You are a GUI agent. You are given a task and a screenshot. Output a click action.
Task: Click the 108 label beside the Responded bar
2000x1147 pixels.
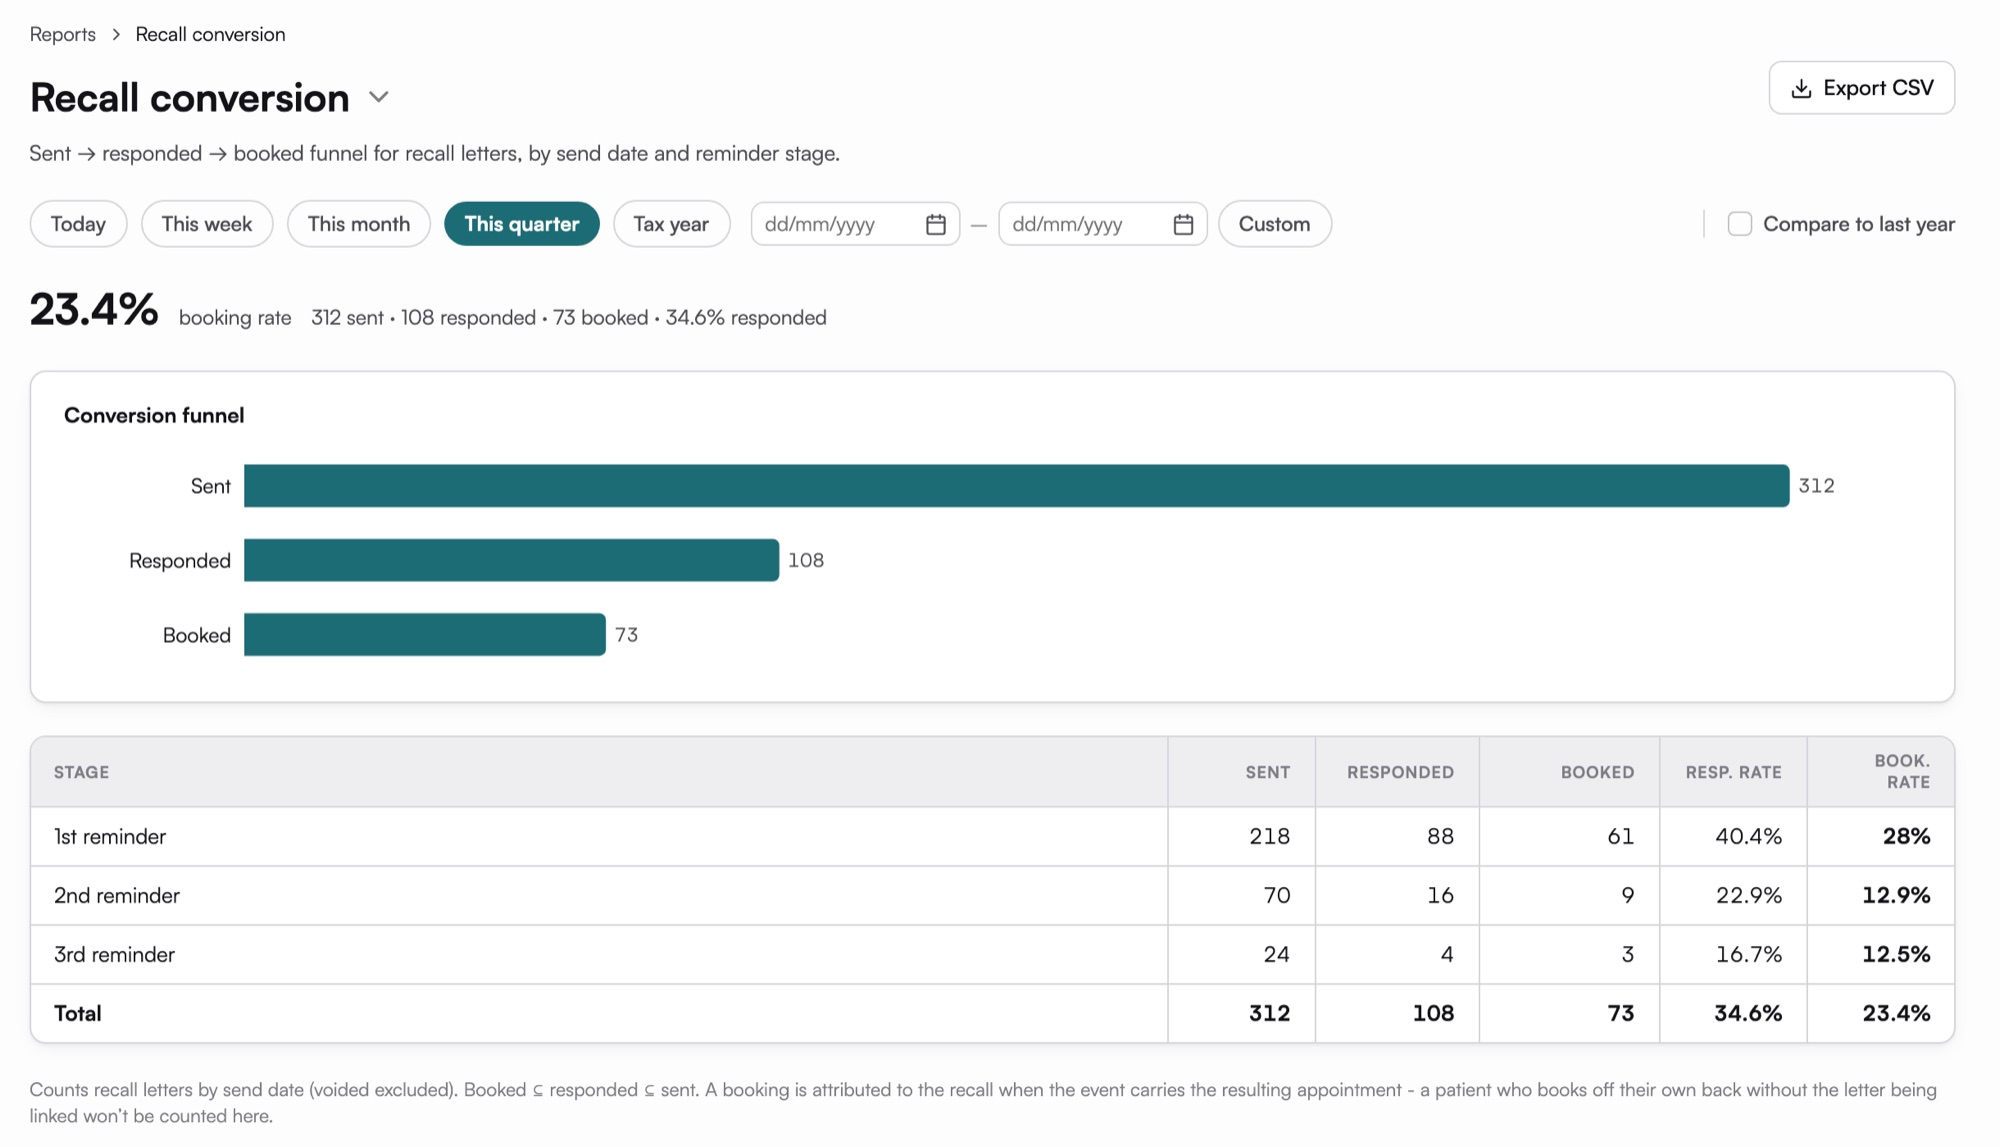click(806, 560)
